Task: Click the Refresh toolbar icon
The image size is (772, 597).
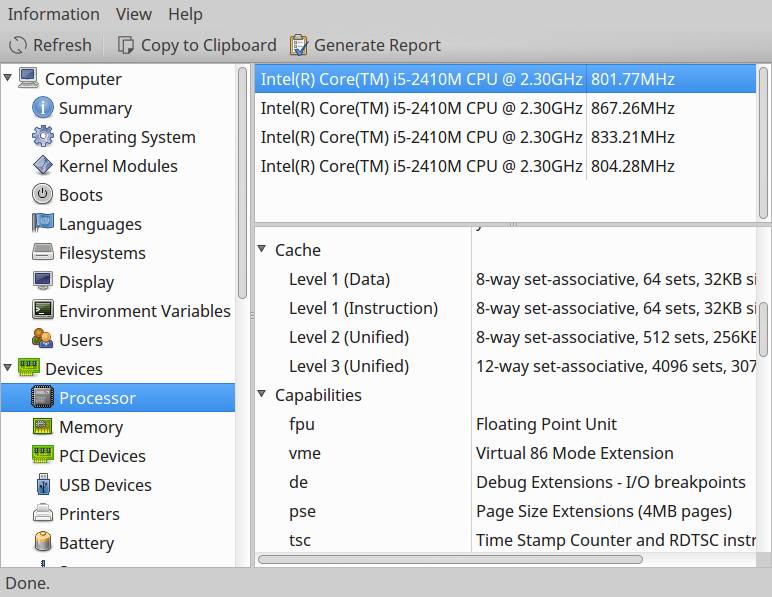Action: pyautogui.click(x=18, y=45)
